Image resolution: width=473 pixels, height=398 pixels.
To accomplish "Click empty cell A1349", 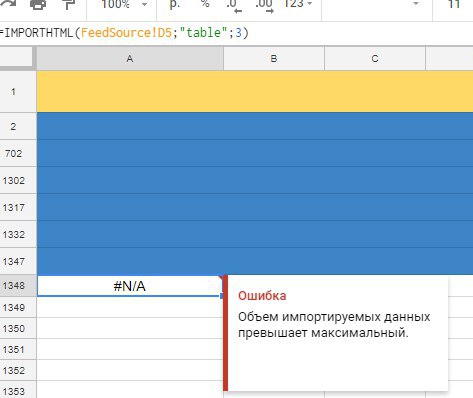I will pos(130,307).
